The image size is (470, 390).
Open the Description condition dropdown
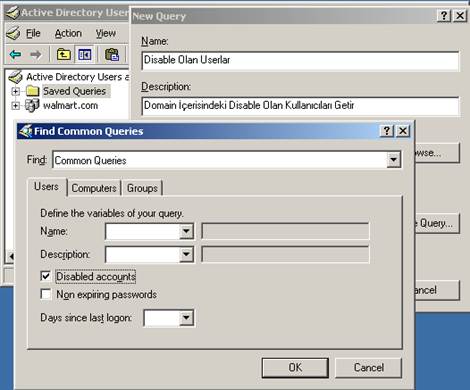click(x=186, y=255)
